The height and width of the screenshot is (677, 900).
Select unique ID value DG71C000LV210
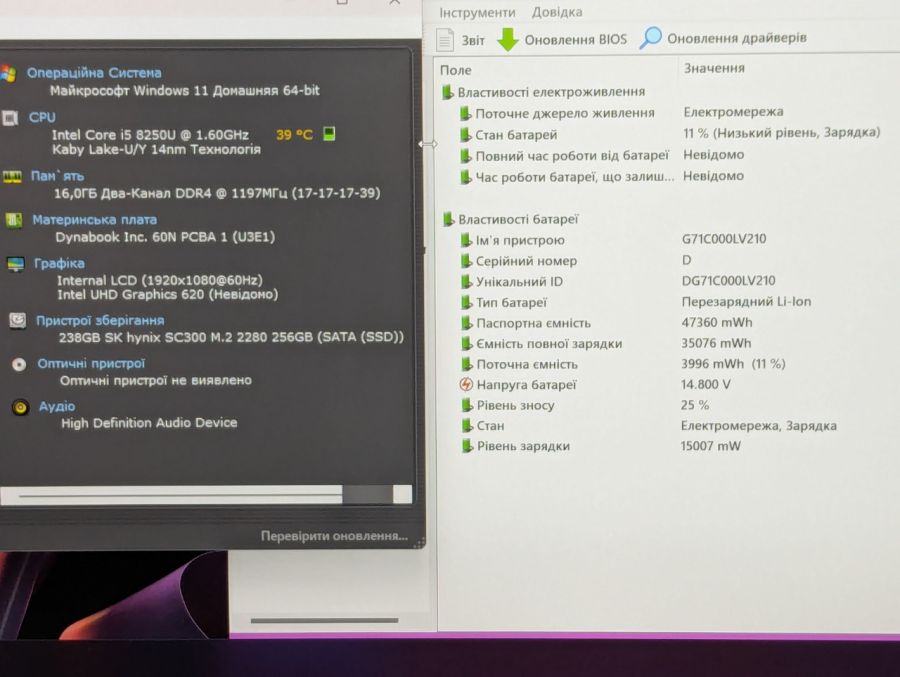point(728,281)
